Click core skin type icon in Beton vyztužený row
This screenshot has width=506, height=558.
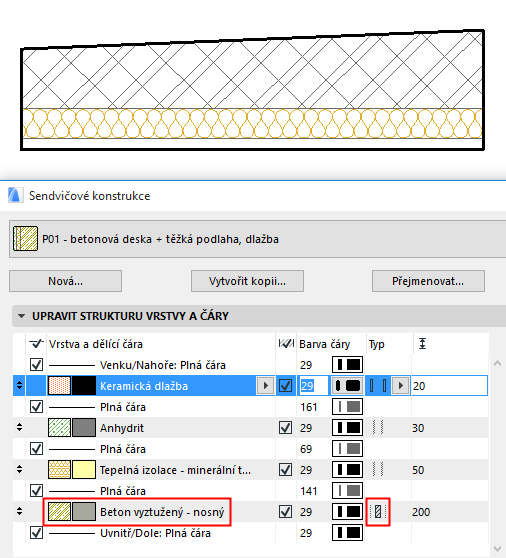(378, 512)
